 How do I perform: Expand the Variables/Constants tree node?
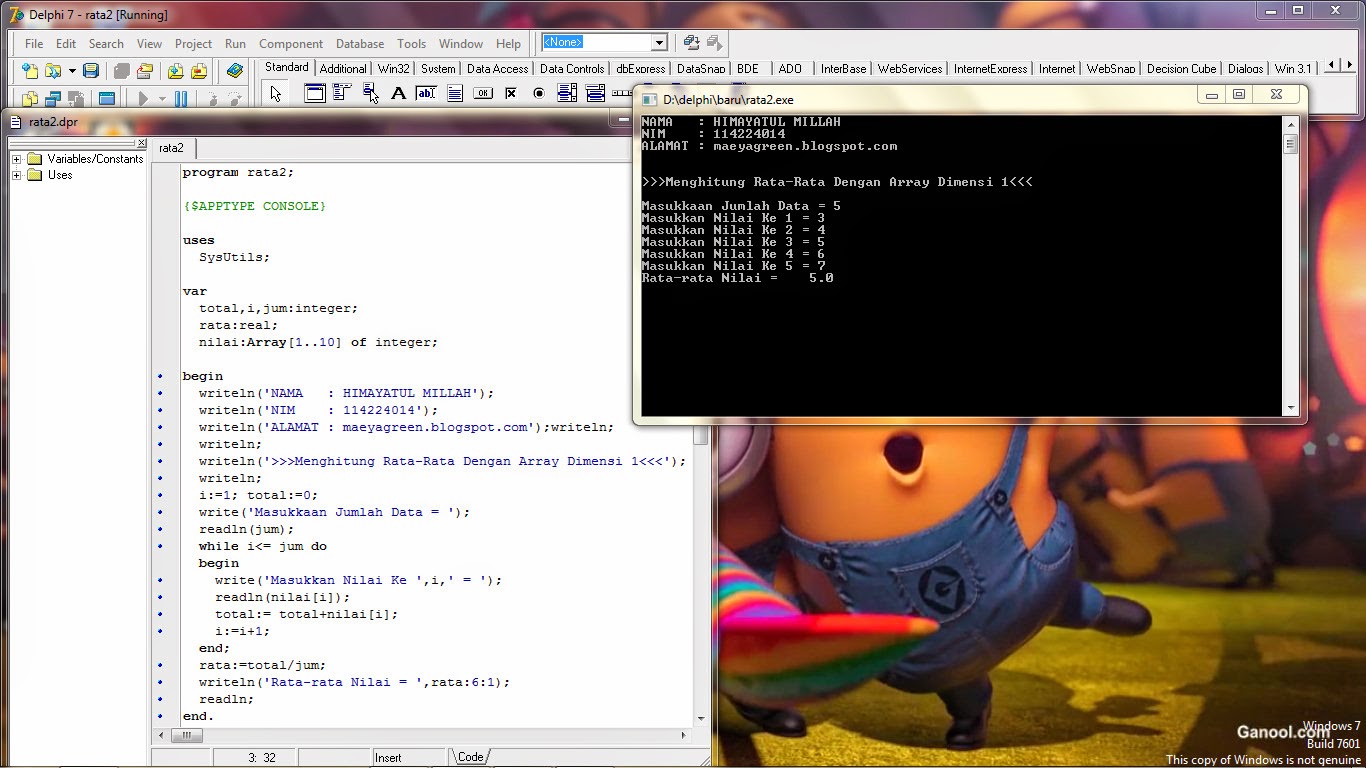click(16, 159)
